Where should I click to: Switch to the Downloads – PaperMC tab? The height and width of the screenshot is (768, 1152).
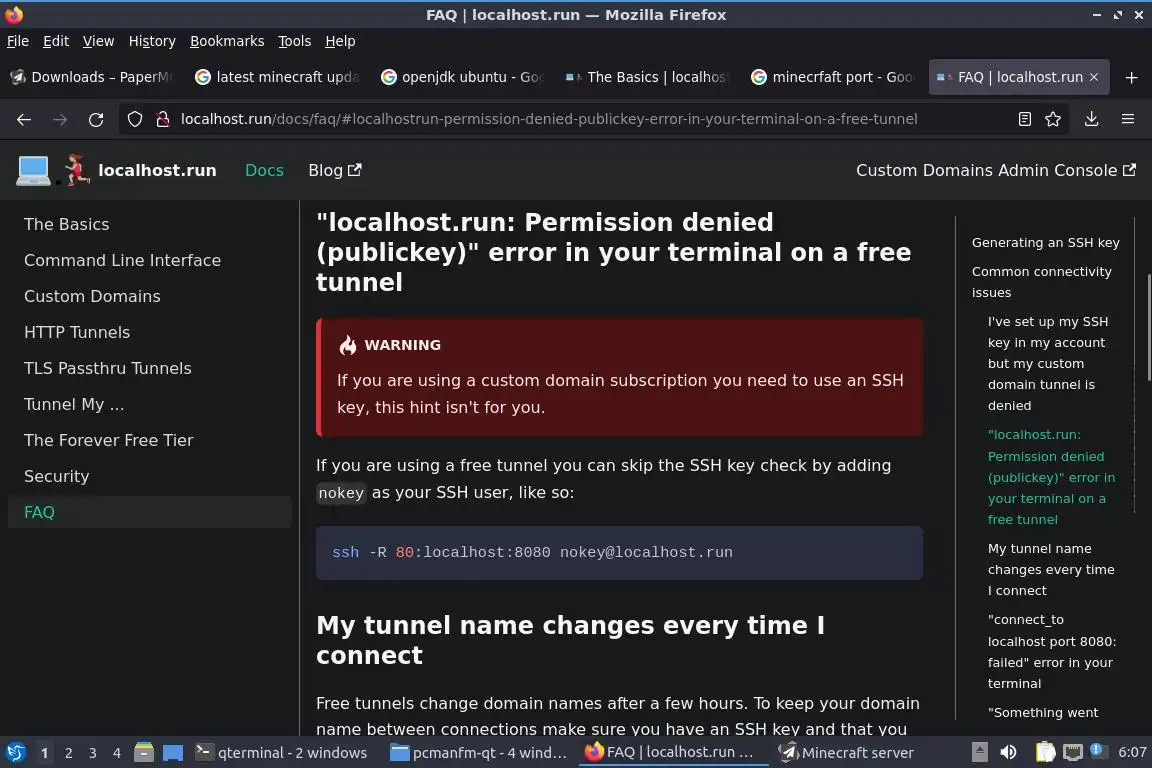point(92,77)
